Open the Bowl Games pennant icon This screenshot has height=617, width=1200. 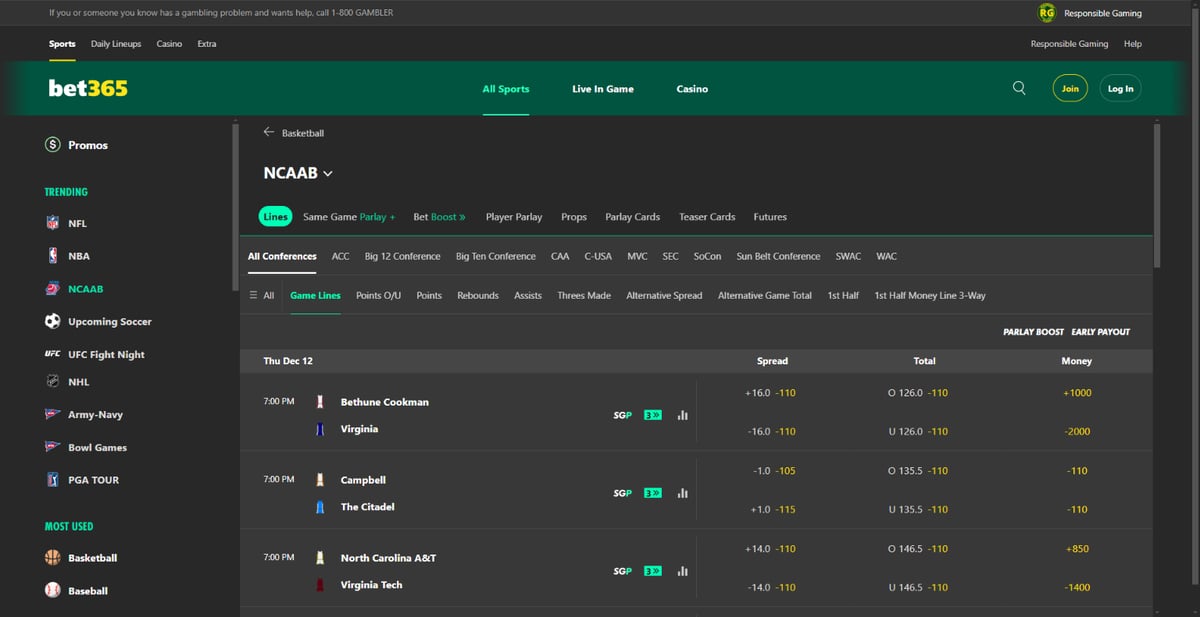[x=53, y=447]
